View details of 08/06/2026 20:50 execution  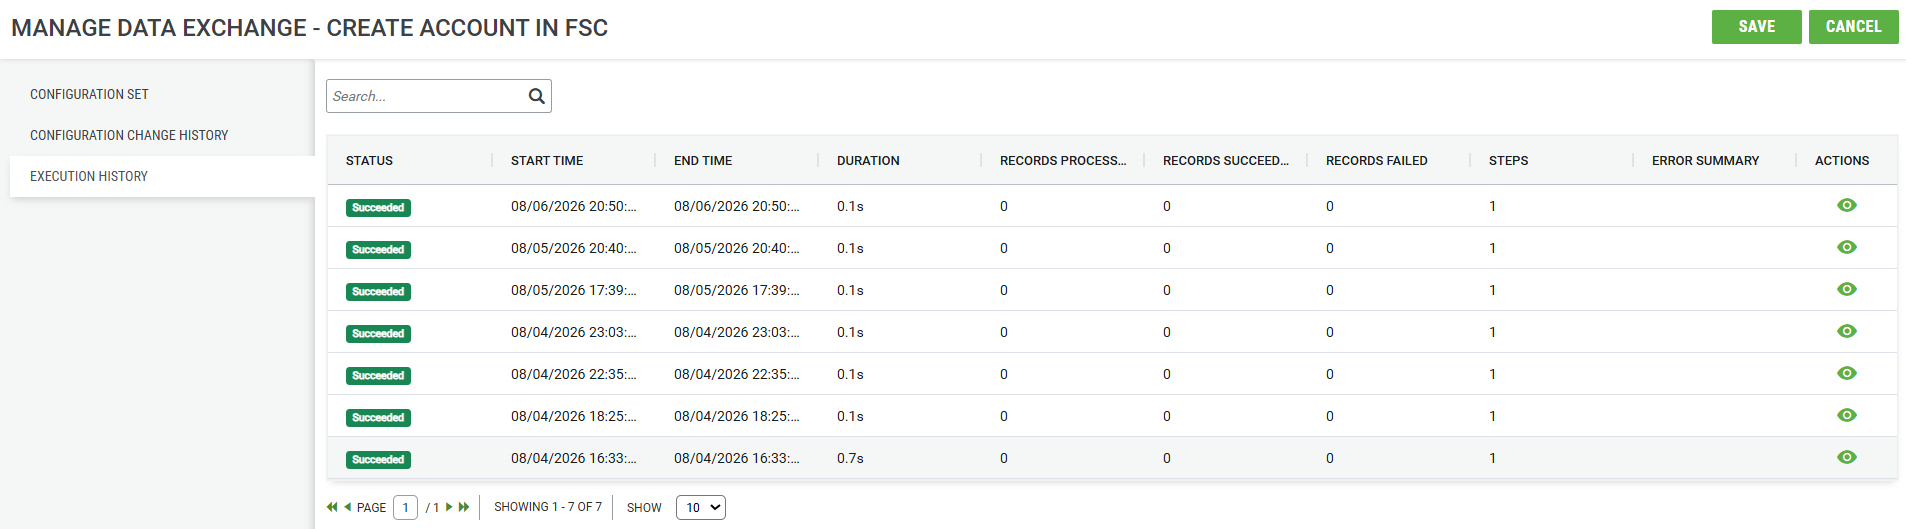1846,205
